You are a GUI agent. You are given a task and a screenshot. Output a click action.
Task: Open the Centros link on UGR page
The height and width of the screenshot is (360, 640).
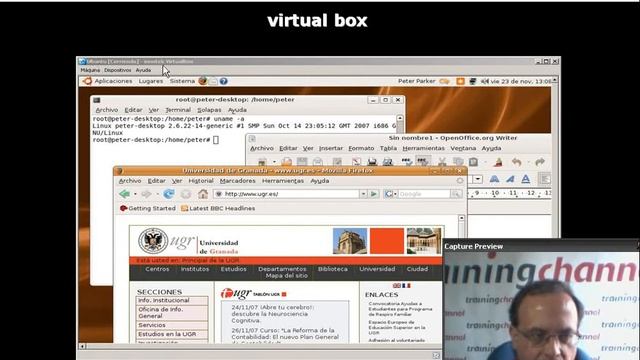pos(157,269)
